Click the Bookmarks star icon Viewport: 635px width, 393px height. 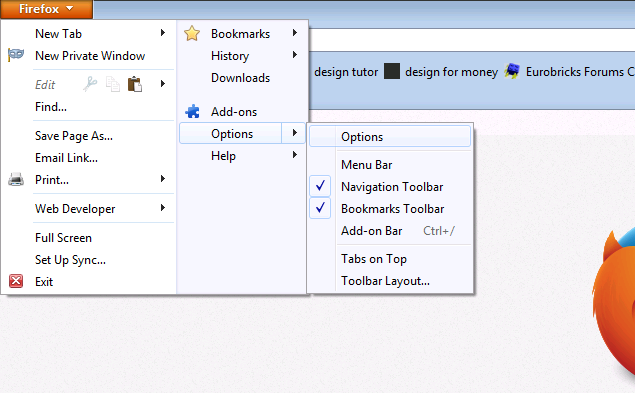point(192,34)
